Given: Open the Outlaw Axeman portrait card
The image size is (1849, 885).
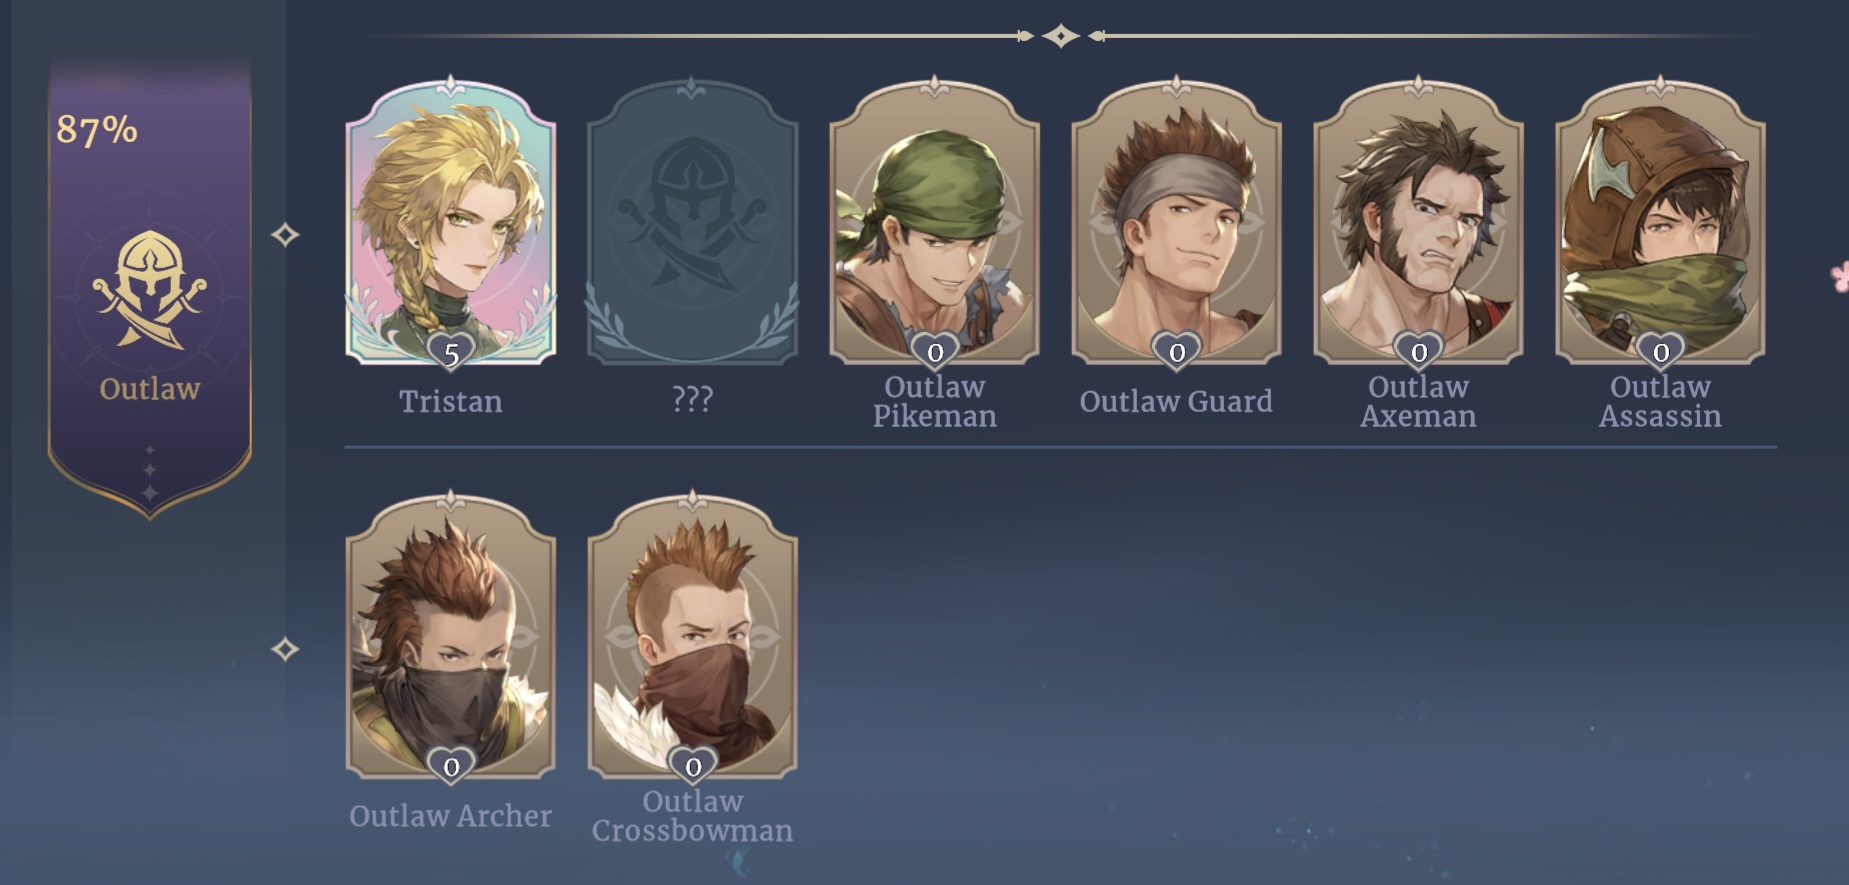Looking at the screenshot, I should [x=1418, y=220].
